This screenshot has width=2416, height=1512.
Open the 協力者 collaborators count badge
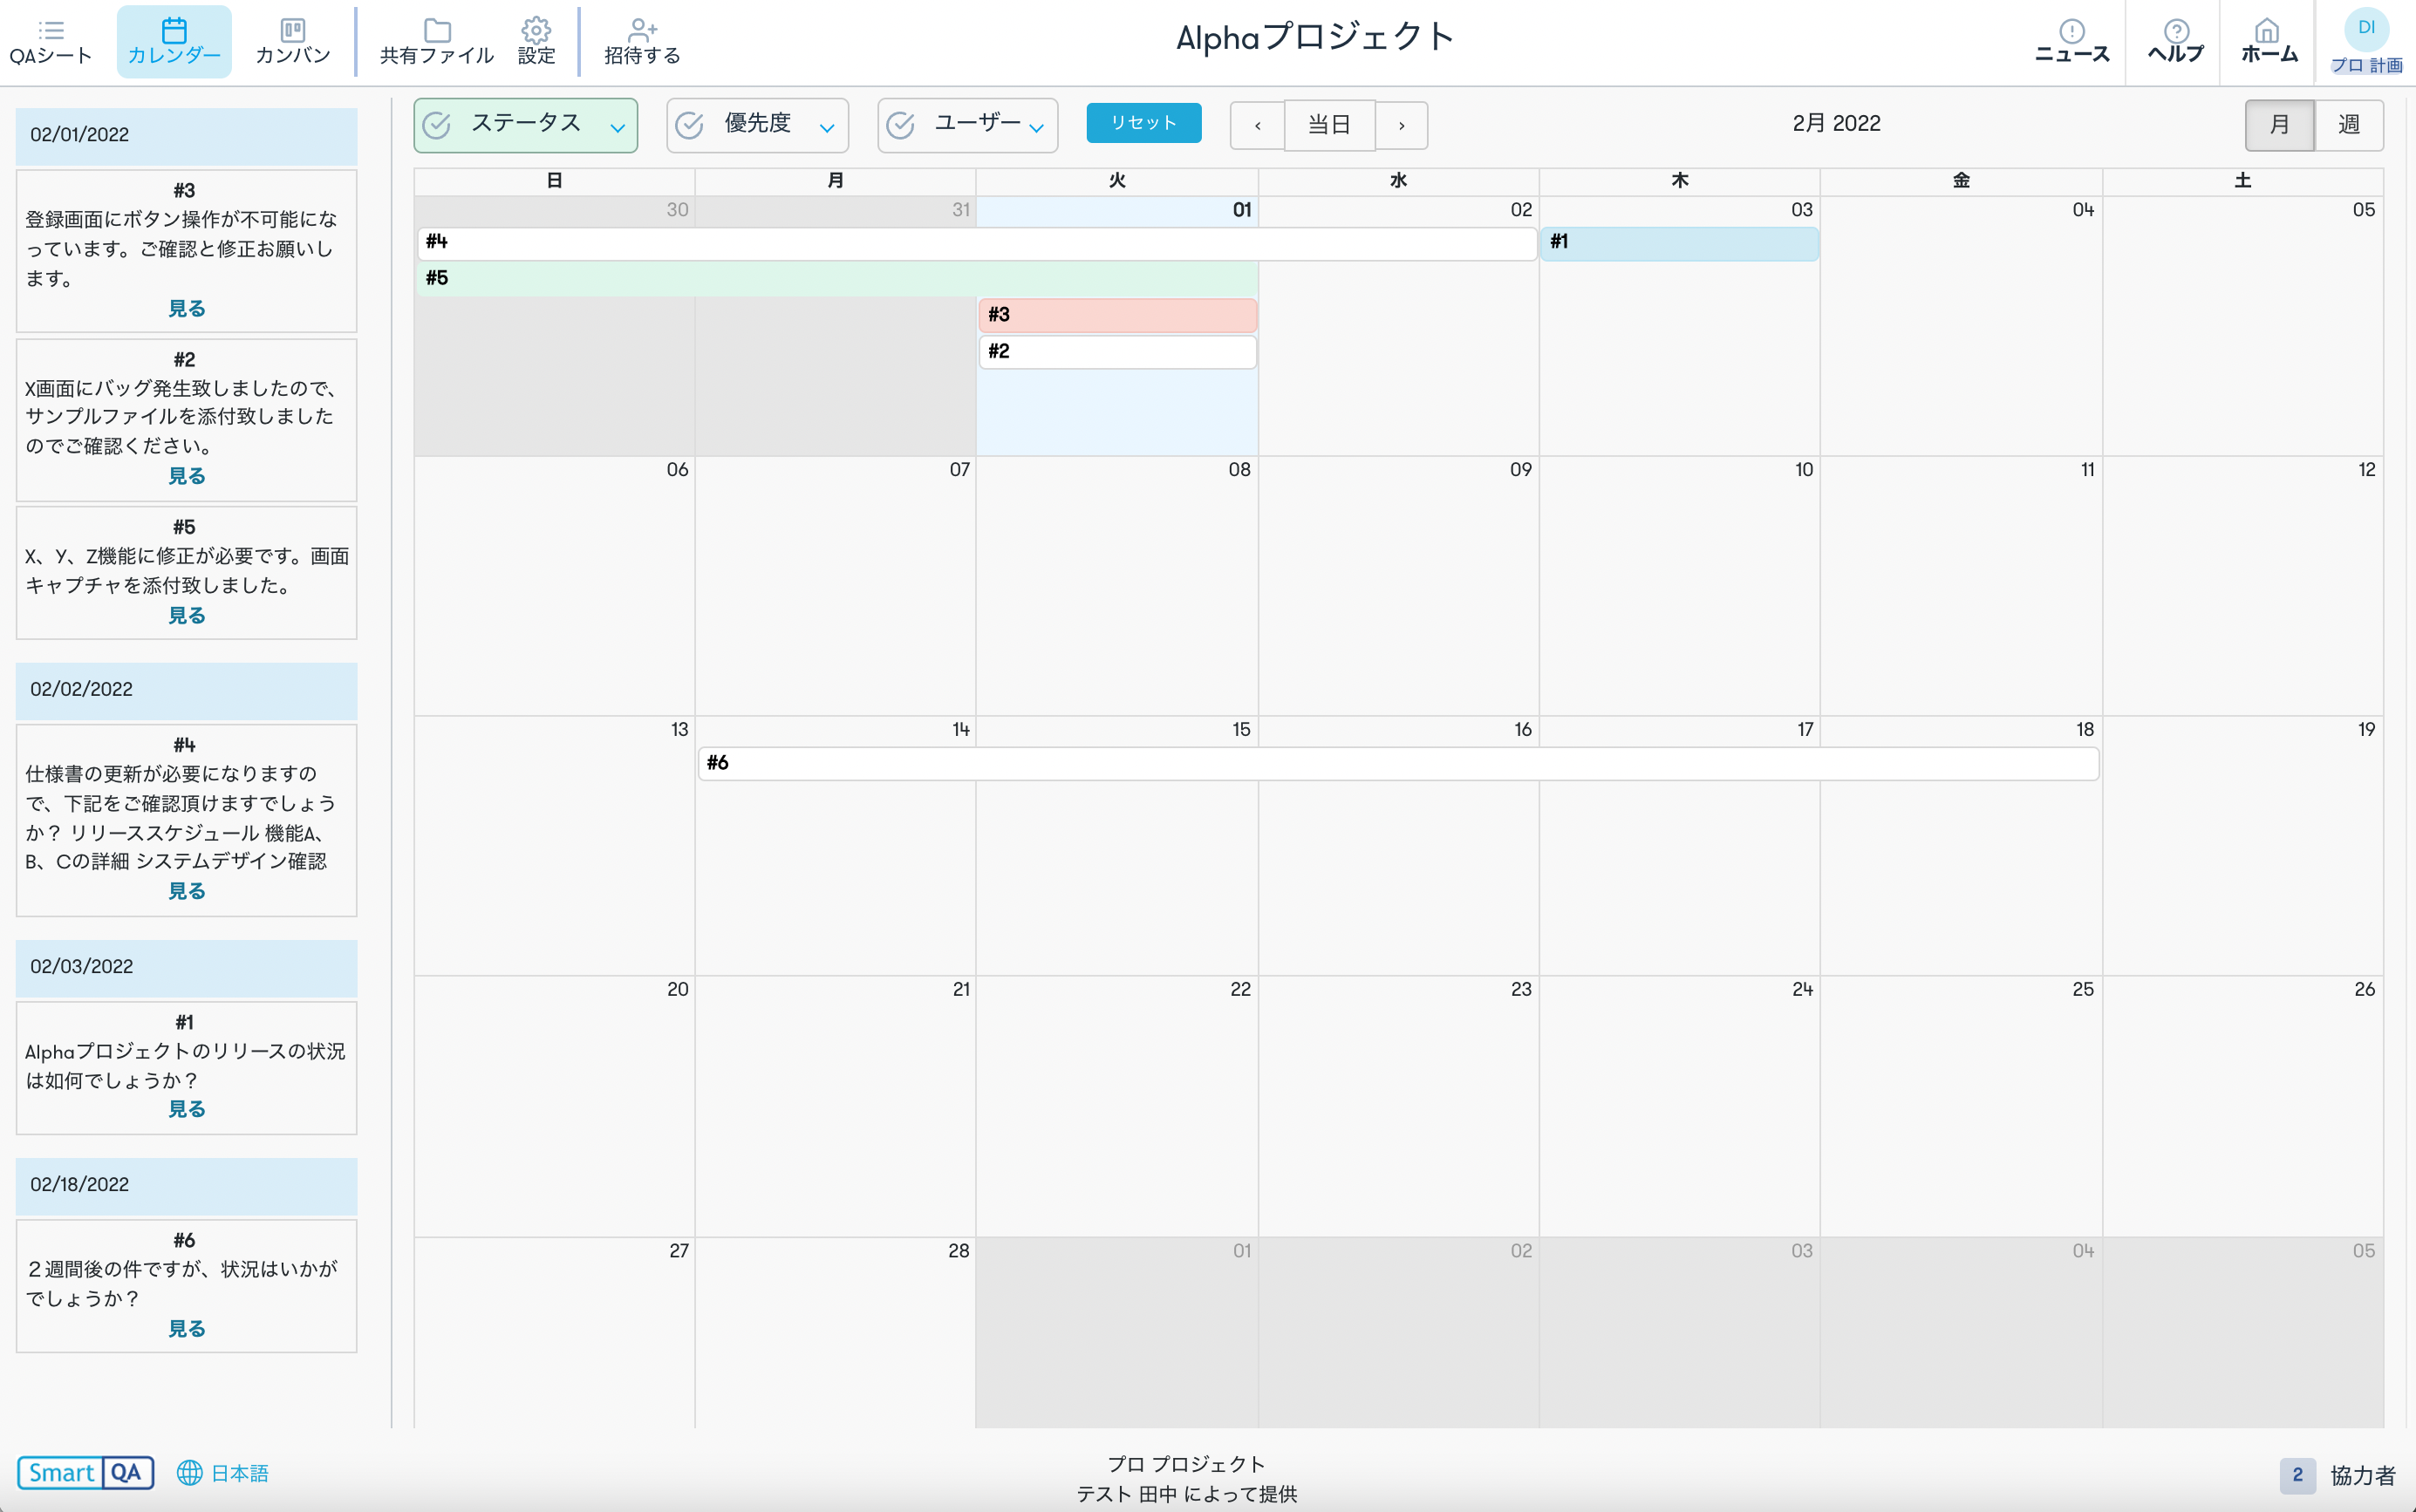2297,1475
